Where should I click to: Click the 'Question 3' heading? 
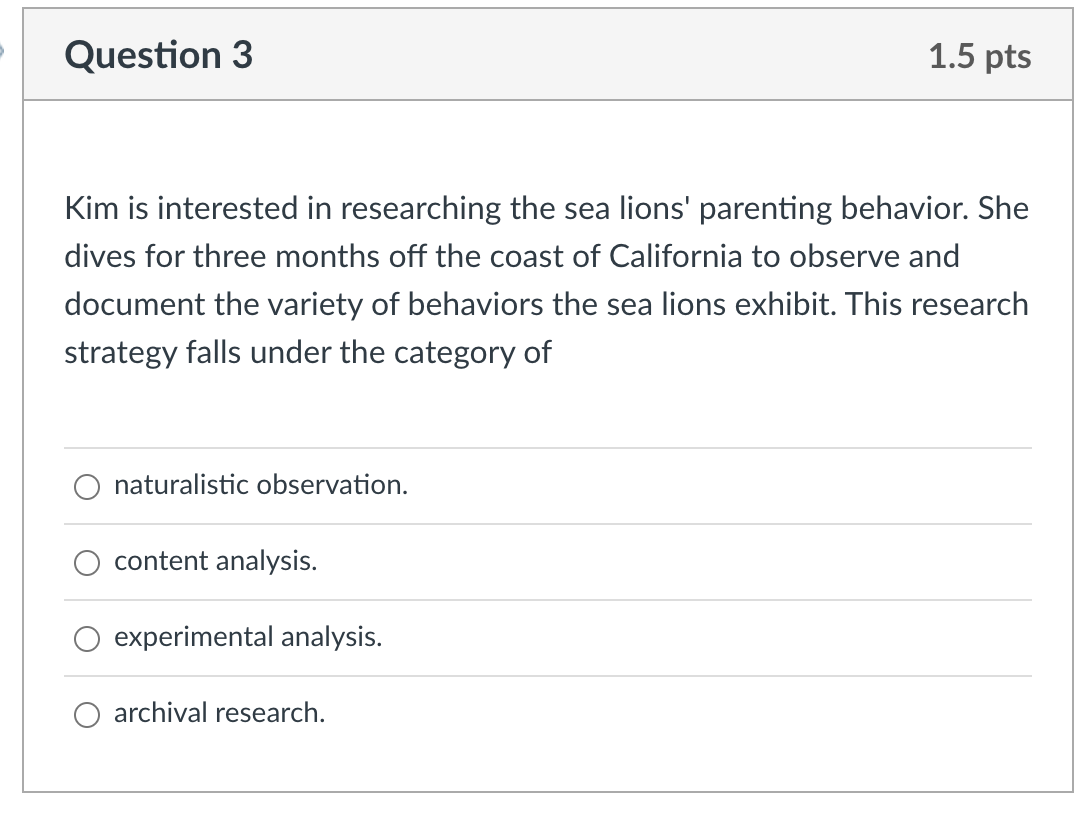click(159, 55)
